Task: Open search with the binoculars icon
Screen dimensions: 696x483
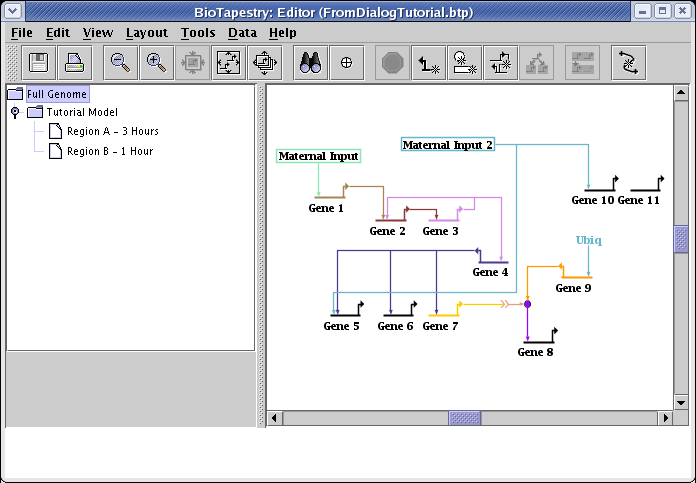Action: pos(310,63)
